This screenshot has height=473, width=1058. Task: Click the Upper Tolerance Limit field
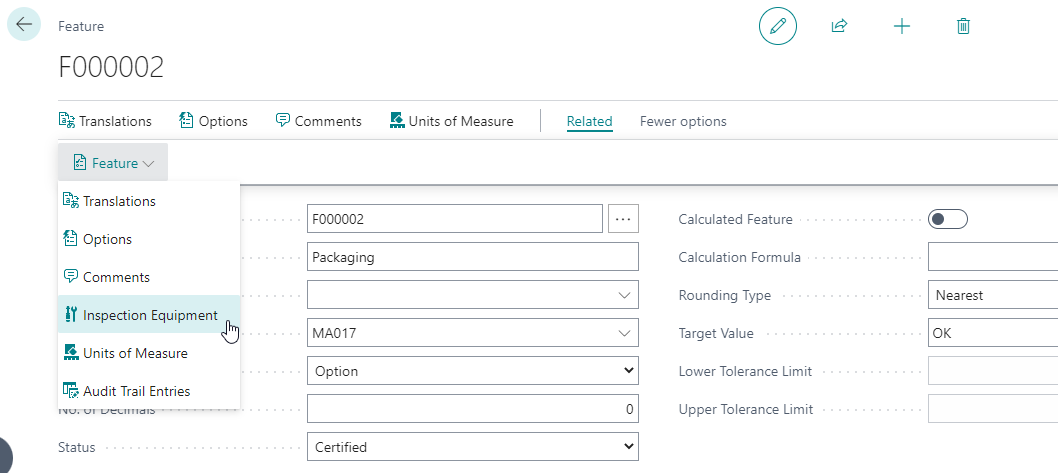pyautogui.click(x=993, y=409)
